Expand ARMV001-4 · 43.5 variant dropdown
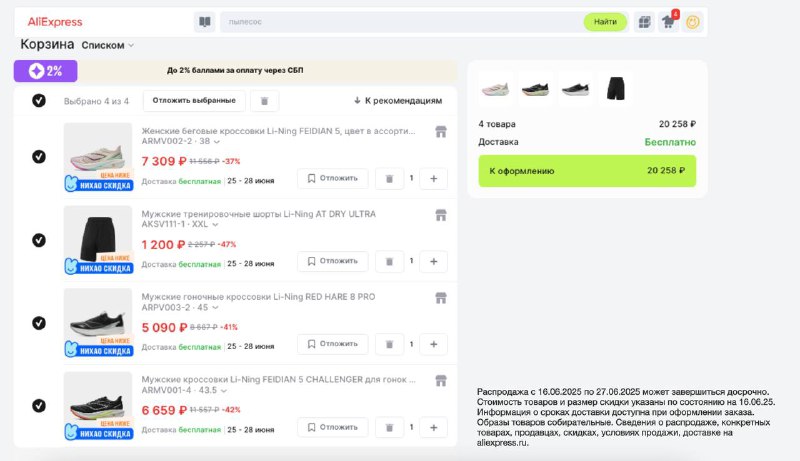This screenshot has width=800, height=461. pos(184,391)
